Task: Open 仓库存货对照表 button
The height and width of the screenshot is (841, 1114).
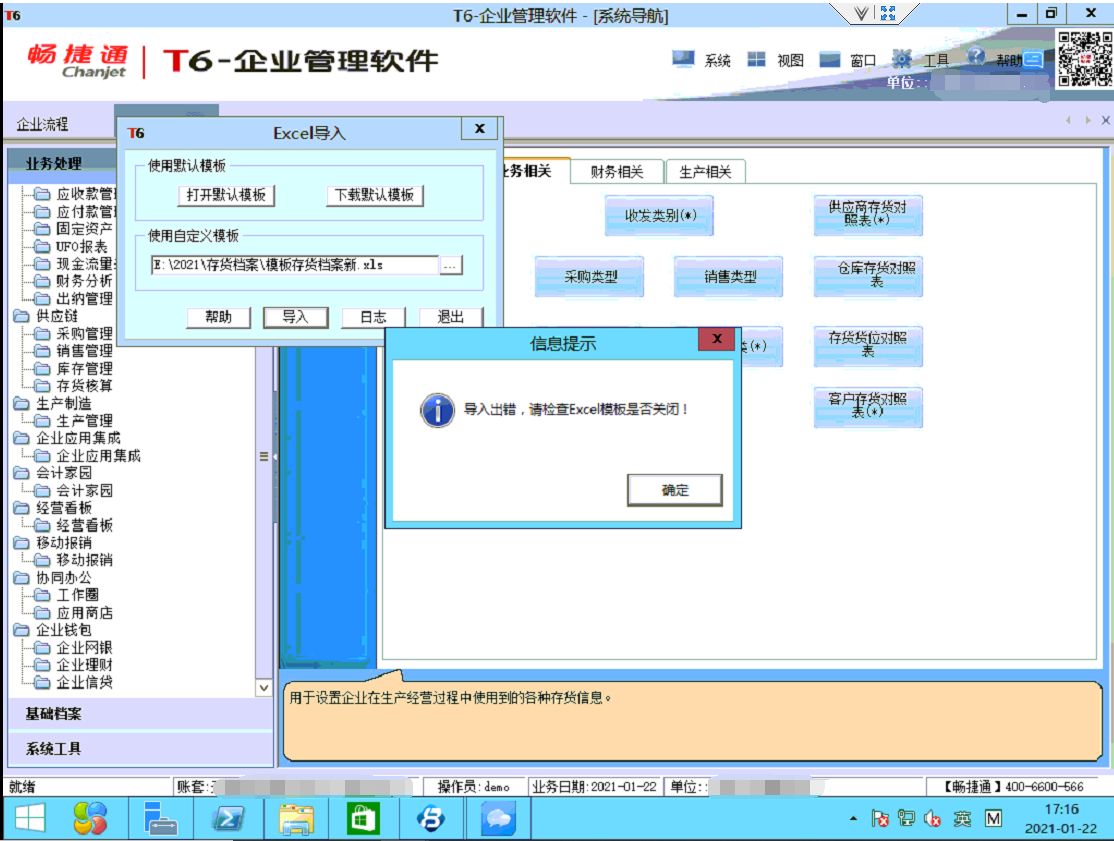Action: (x=867, y=277)
